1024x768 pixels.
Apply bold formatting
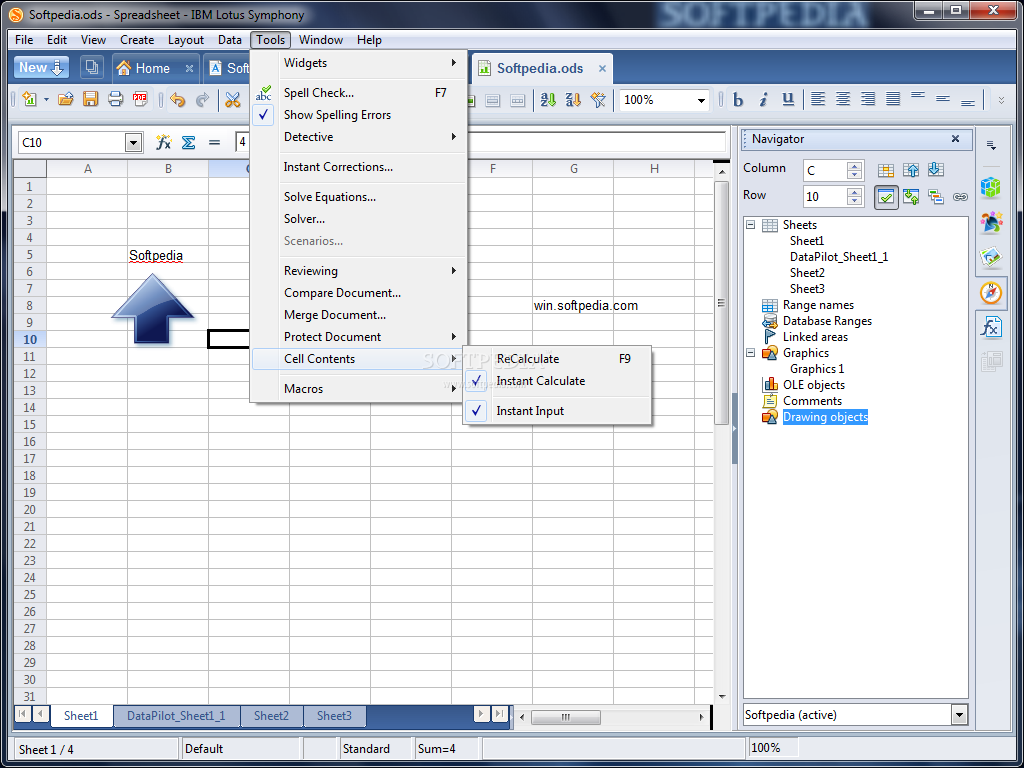738,99
